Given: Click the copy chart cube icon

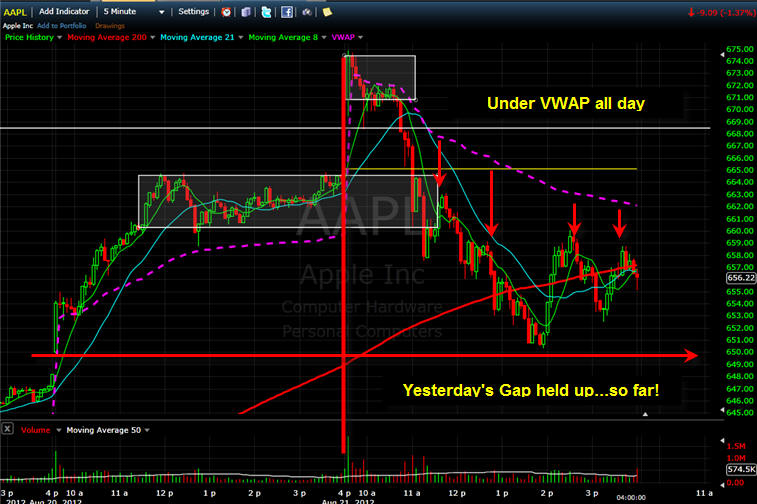Looking at the screenshot, I should 246,12.
